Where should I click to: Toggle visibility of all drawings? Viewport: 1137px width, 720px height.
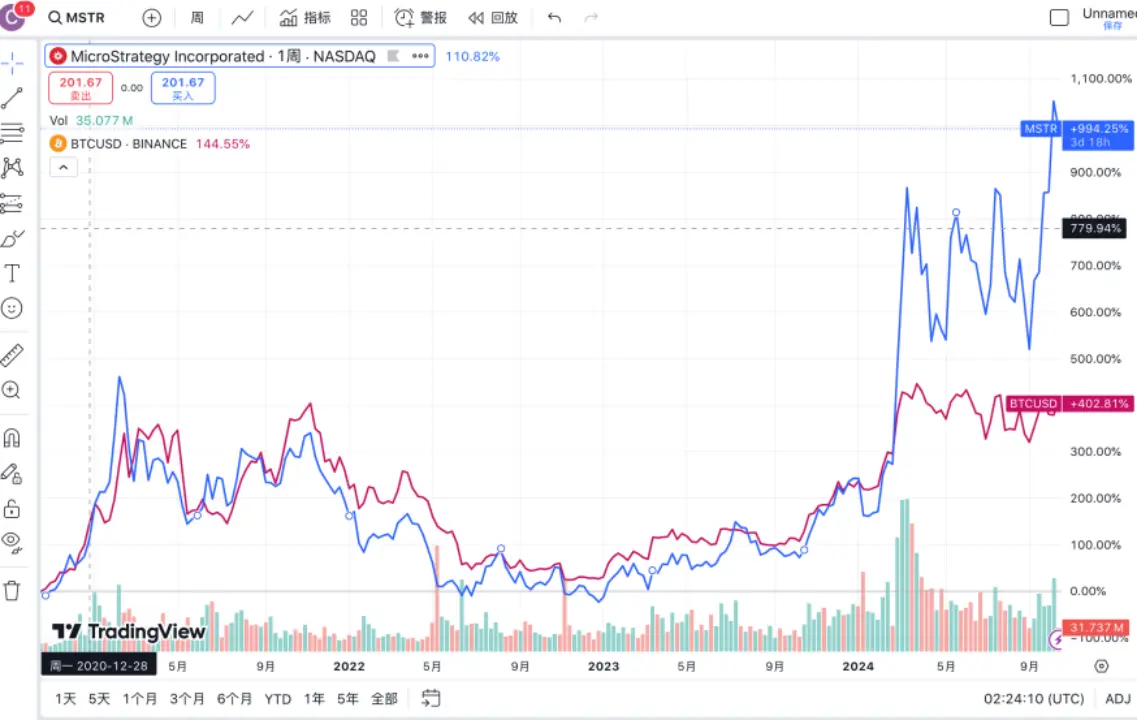(13, 540)
